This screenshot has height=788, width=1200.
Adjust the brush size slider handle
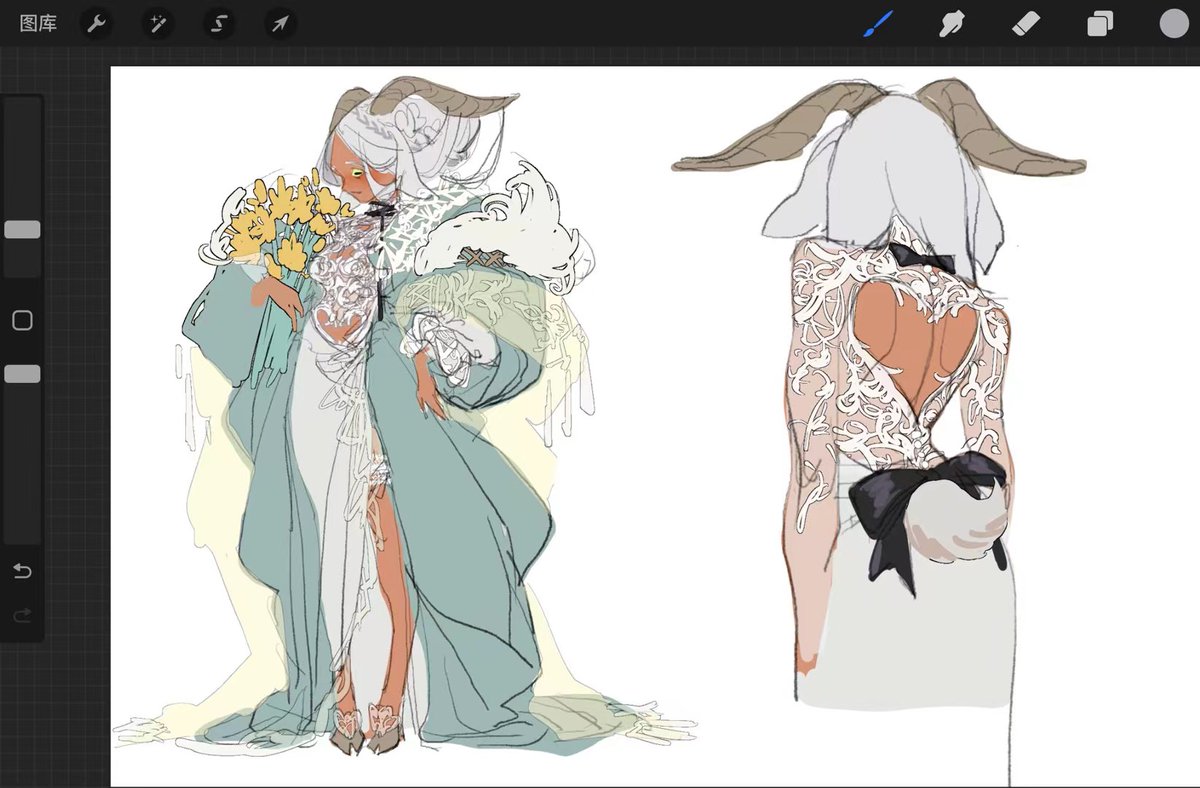(x=22, y=230)
